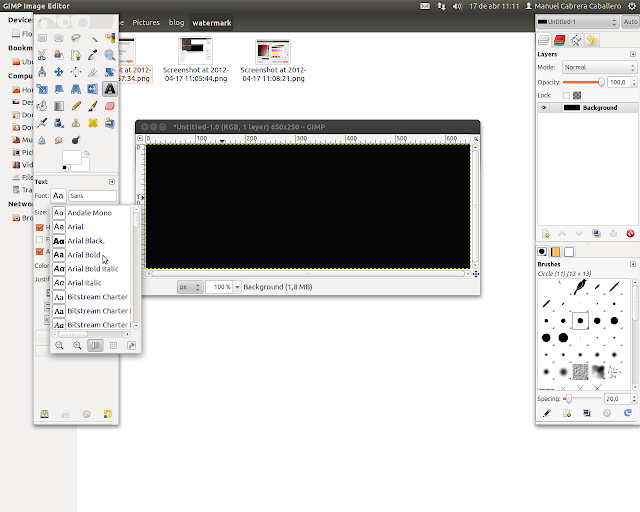The width and height of the screenshot is (640, 512).
Task: Switch to the Undo History tab
Action: (x=592, y=40)
